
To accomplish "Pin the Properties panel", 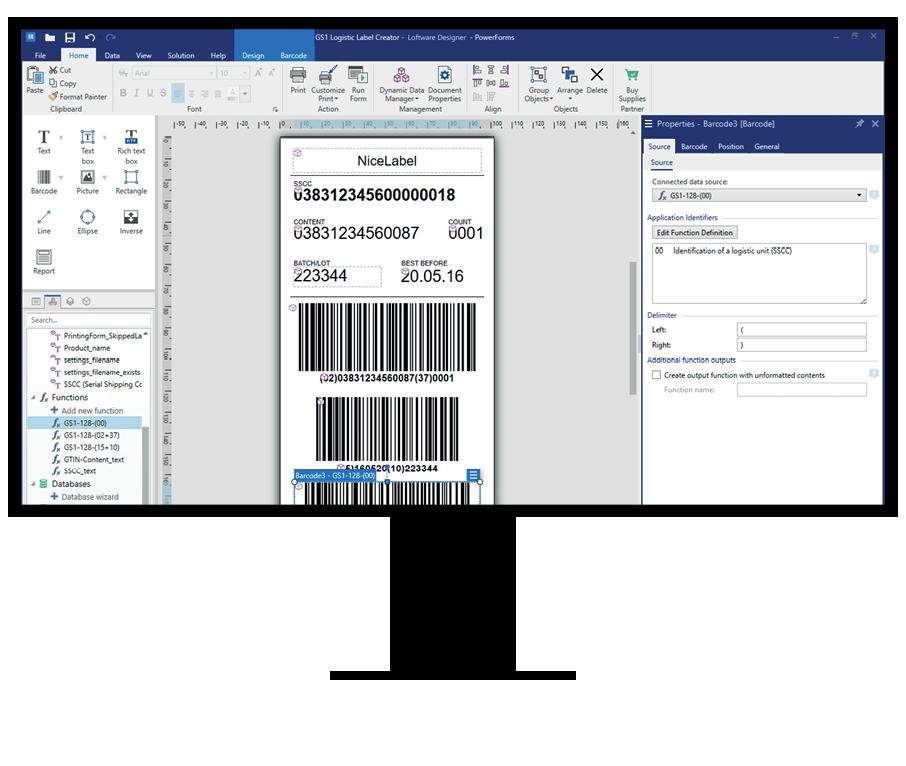I will [860, 124].
